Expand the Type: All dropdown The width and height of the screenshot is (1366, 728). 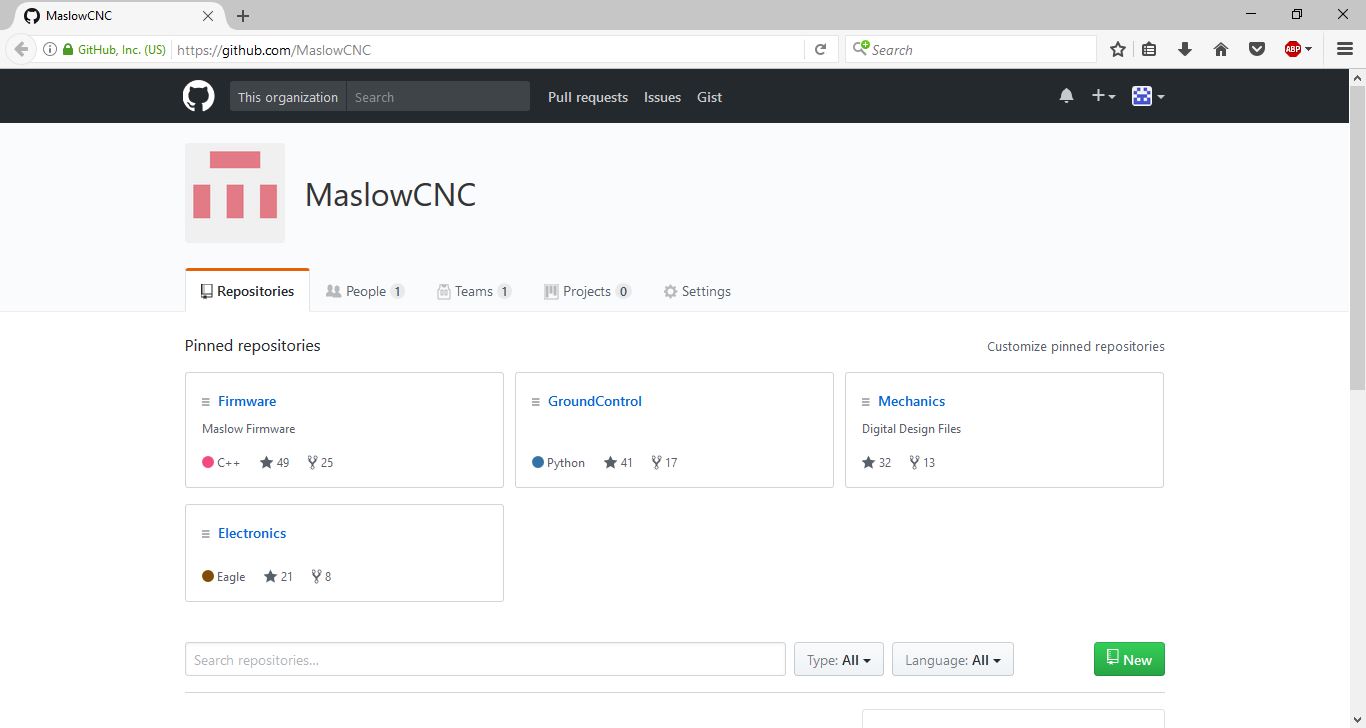[839, 659]
